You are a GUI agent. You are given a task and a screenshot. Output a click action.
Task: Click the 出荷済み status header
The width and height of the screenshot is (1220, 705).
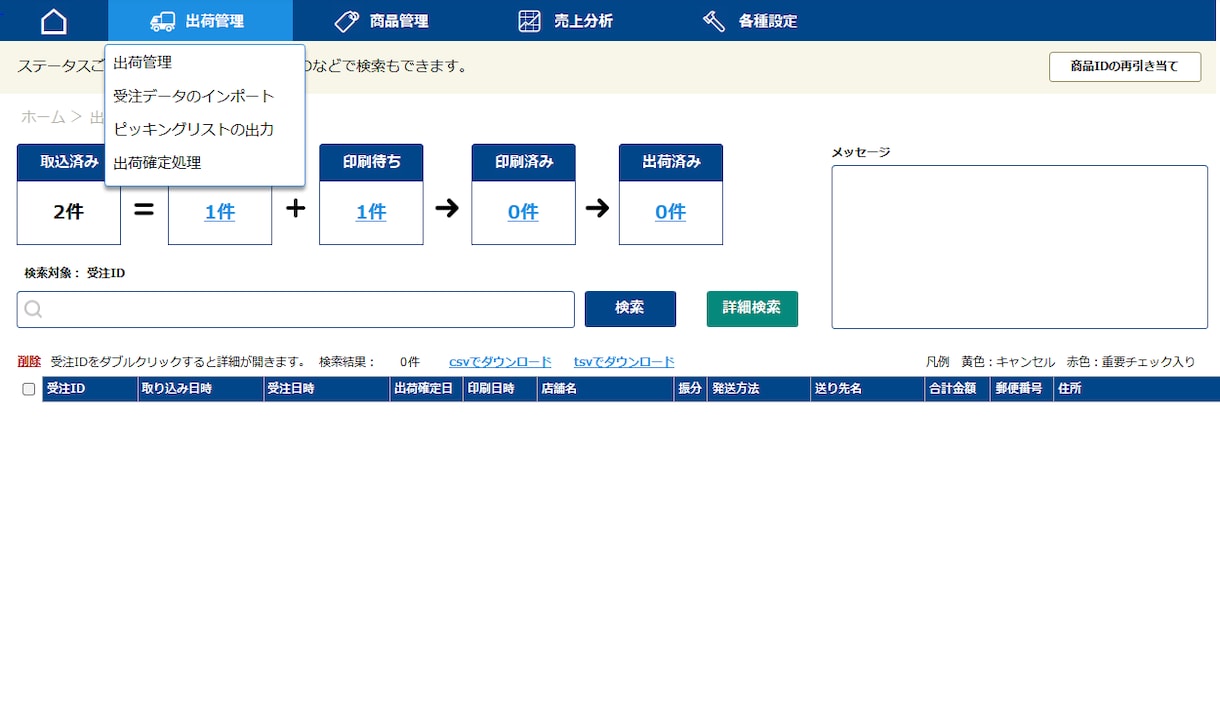[670, 162]
